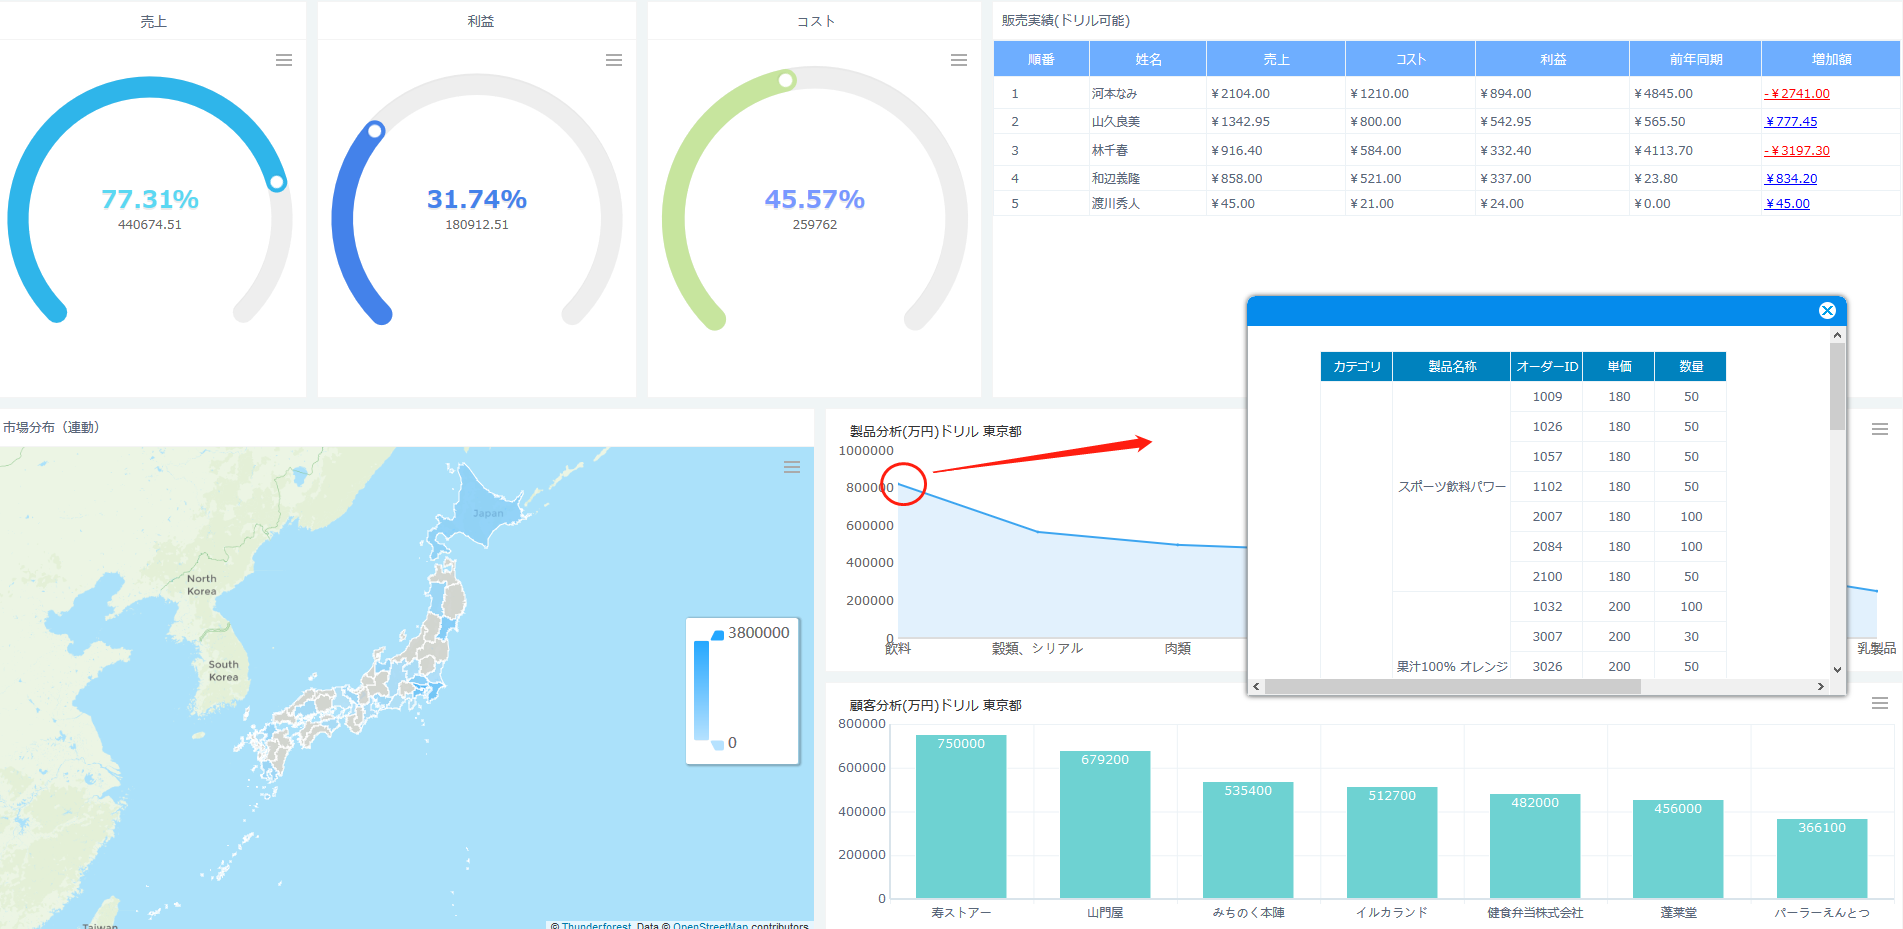
Task: Click the map legend top handle at 3800000
Action: (717, 635)
